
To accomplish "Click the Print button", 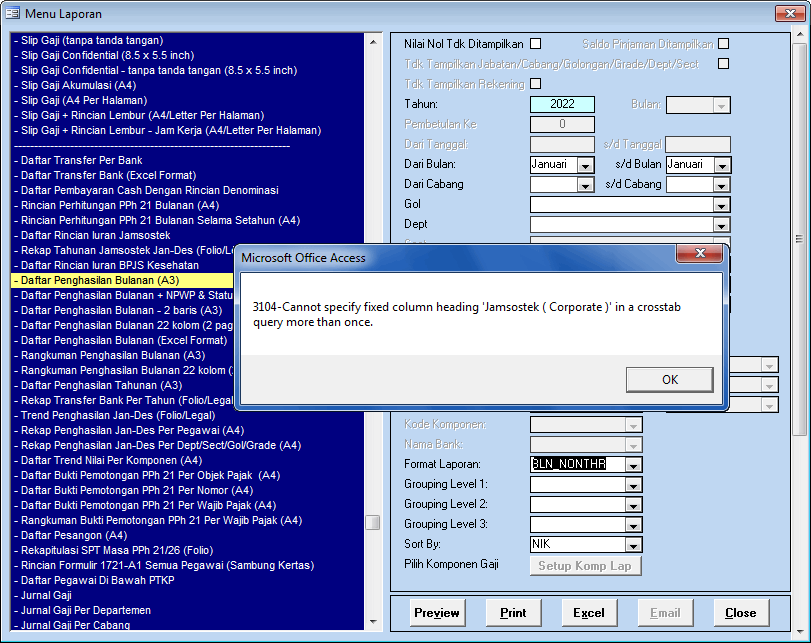I will coord(513,612).
